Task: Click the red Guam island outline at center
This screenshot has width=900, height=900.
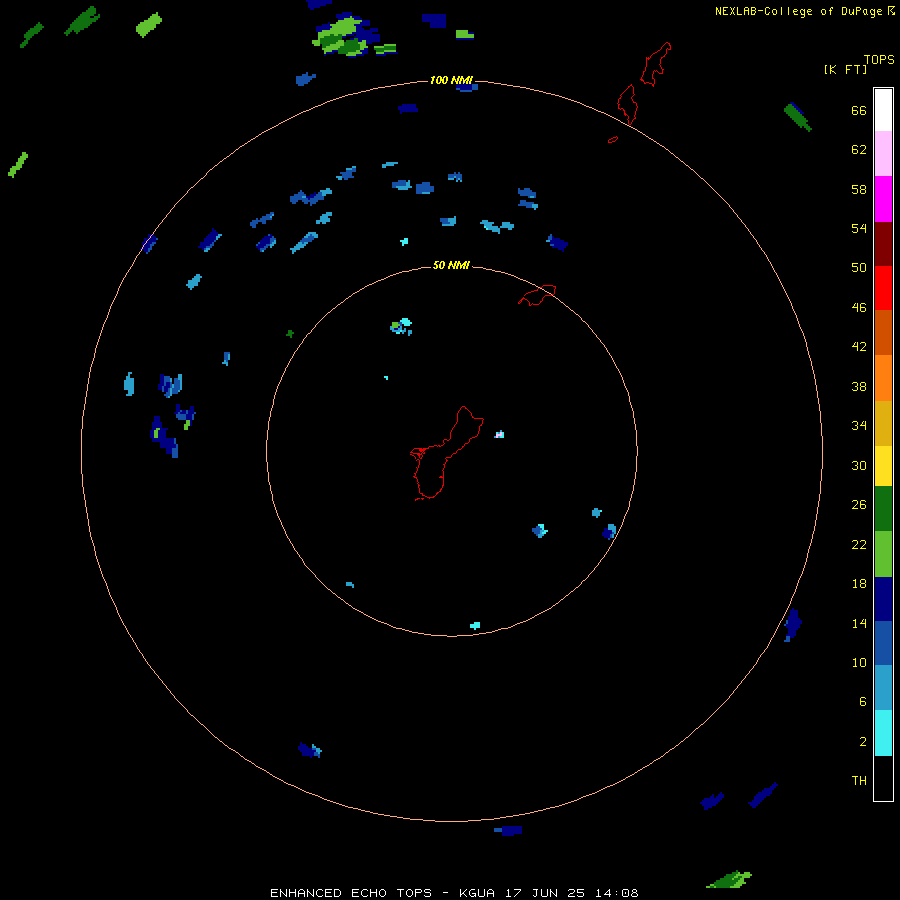Action: 447,453
